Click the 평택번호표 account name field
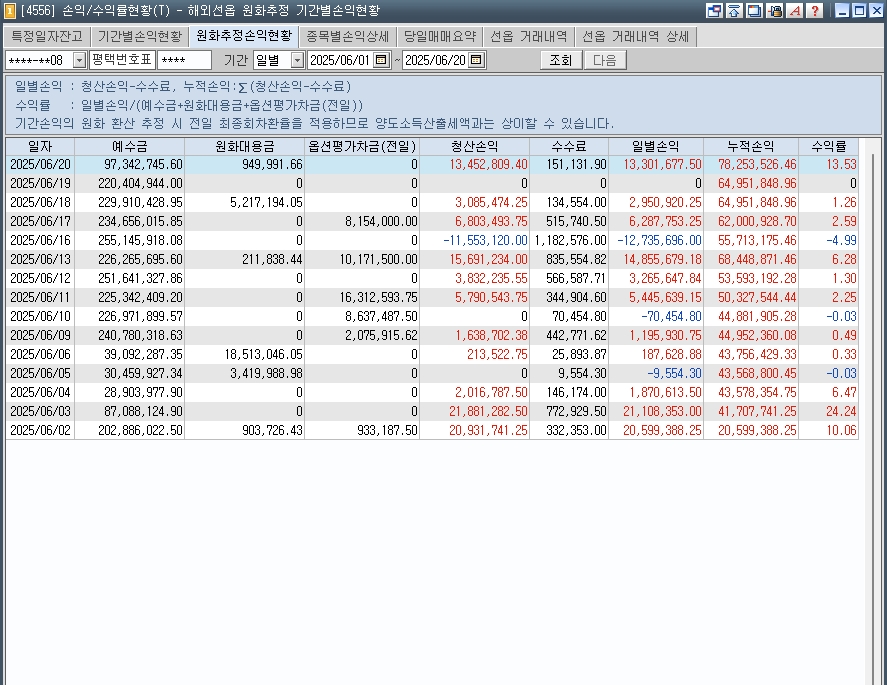The width and height of the screenshot is (887, 685). 122,60
